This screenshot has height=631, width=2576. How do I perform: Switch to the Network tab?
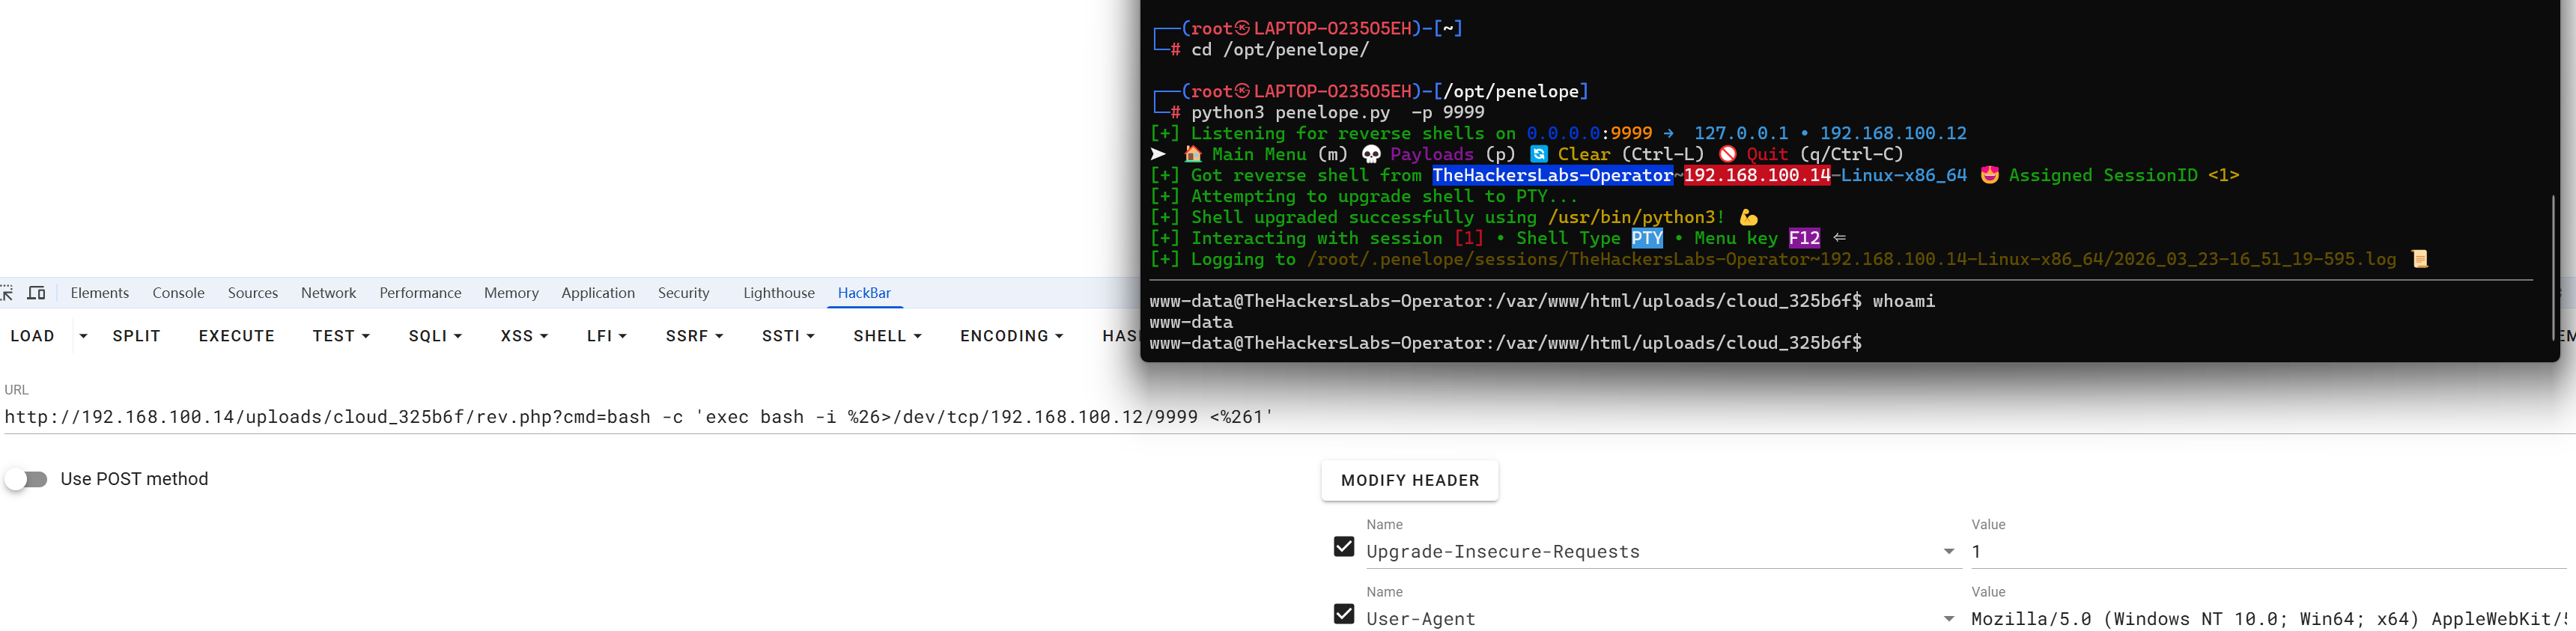pos(329,293)
